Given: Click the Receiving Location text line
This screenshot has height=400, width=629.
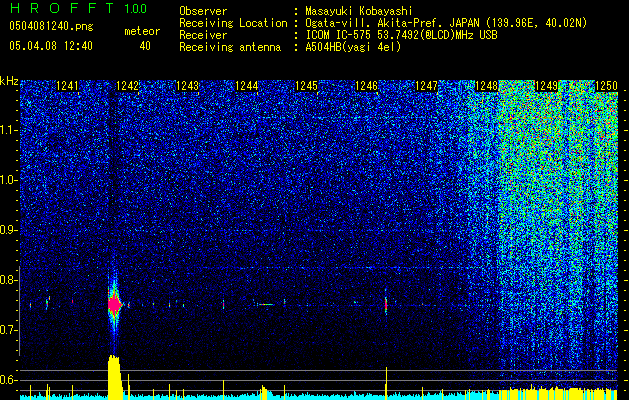Looking at the screenshot, I should tap(383, 23).
